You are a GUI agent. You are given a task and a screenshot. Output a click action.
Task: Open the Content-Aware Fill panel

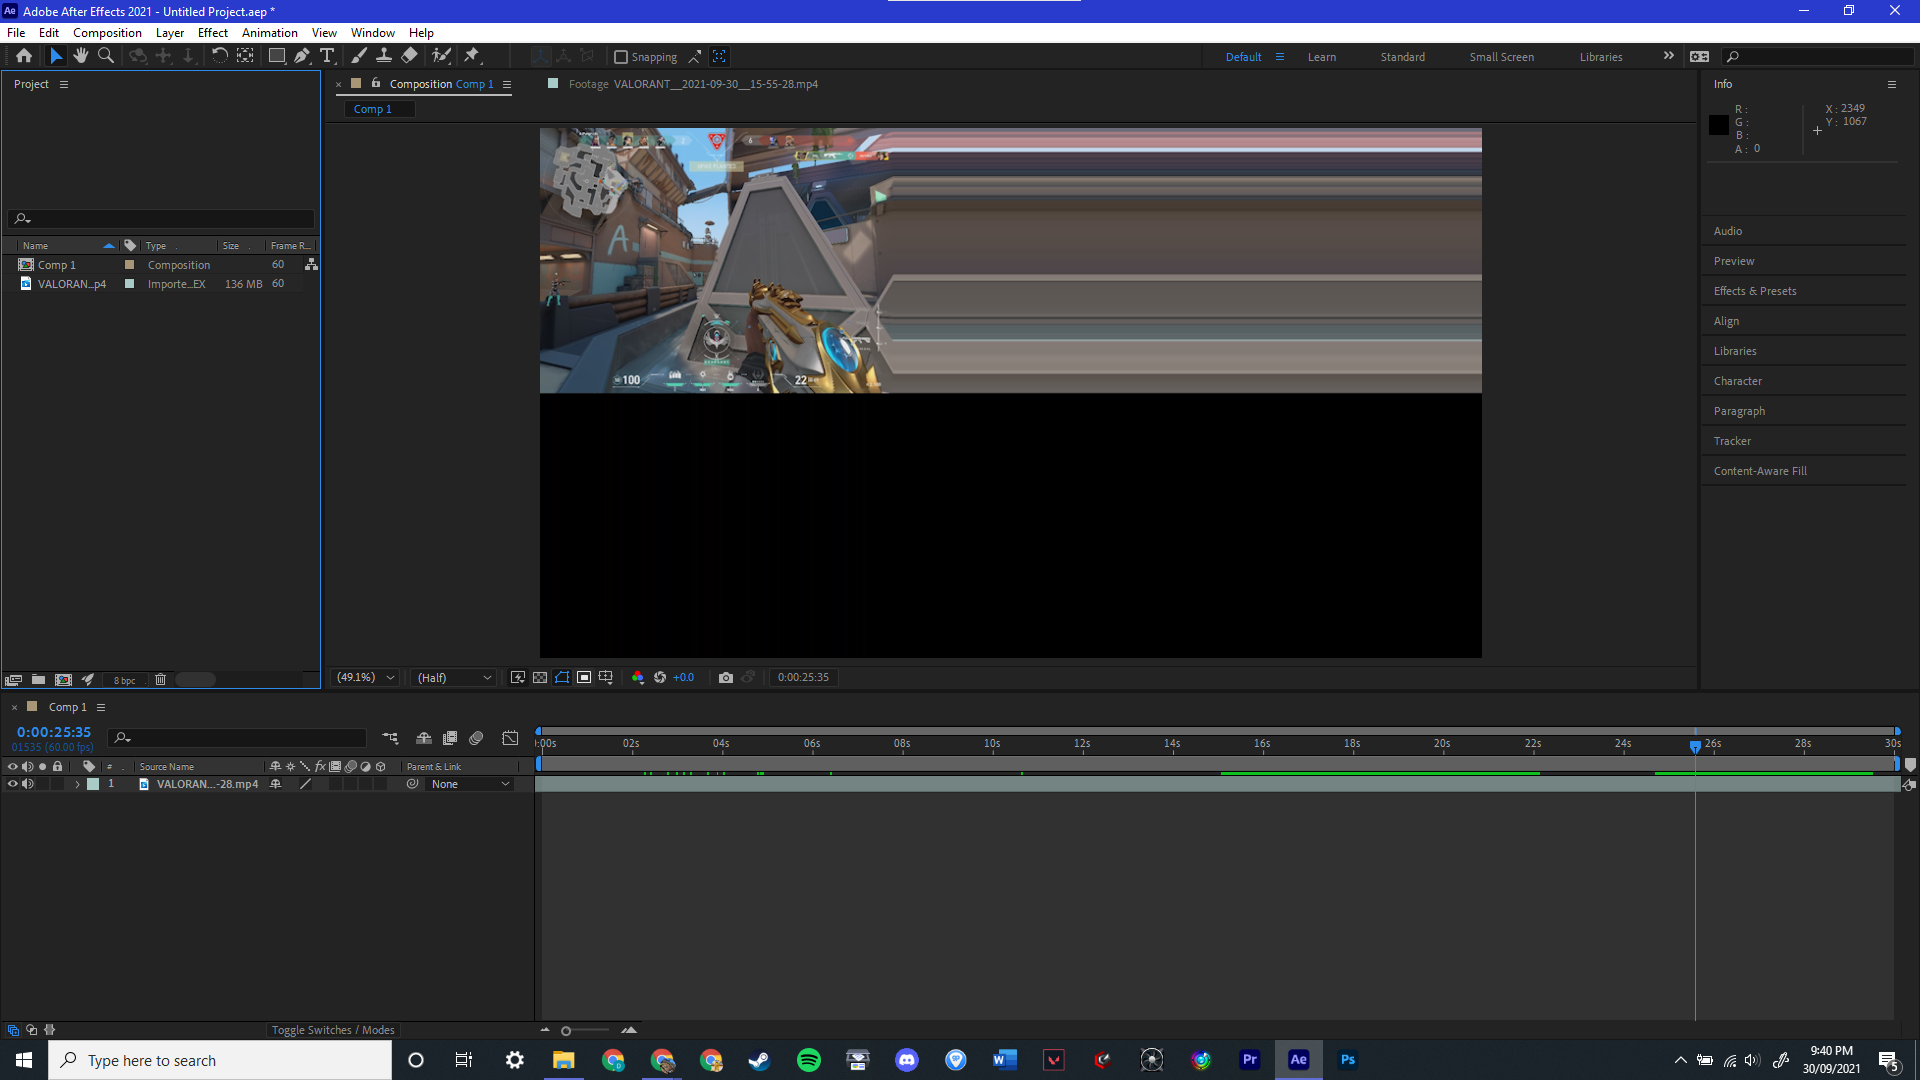point(1760,471)
